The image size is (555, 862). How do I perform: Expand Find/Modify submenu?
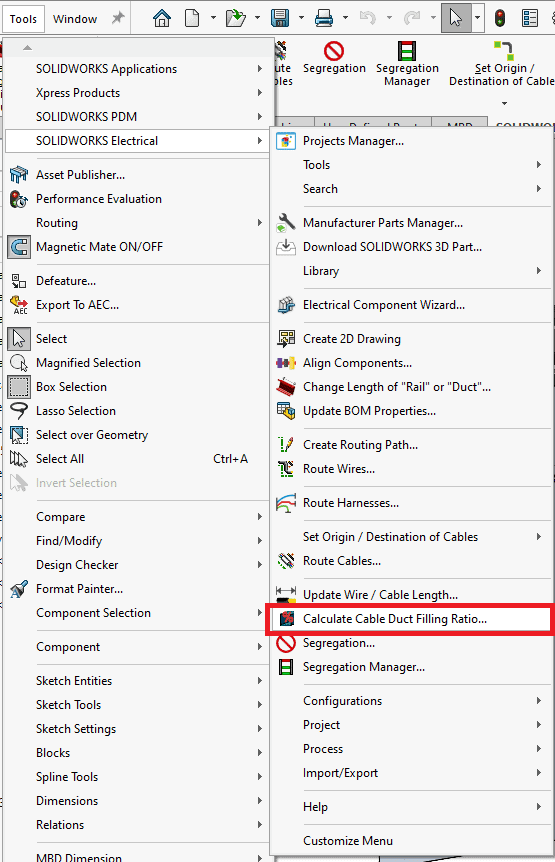pos(137,541)
